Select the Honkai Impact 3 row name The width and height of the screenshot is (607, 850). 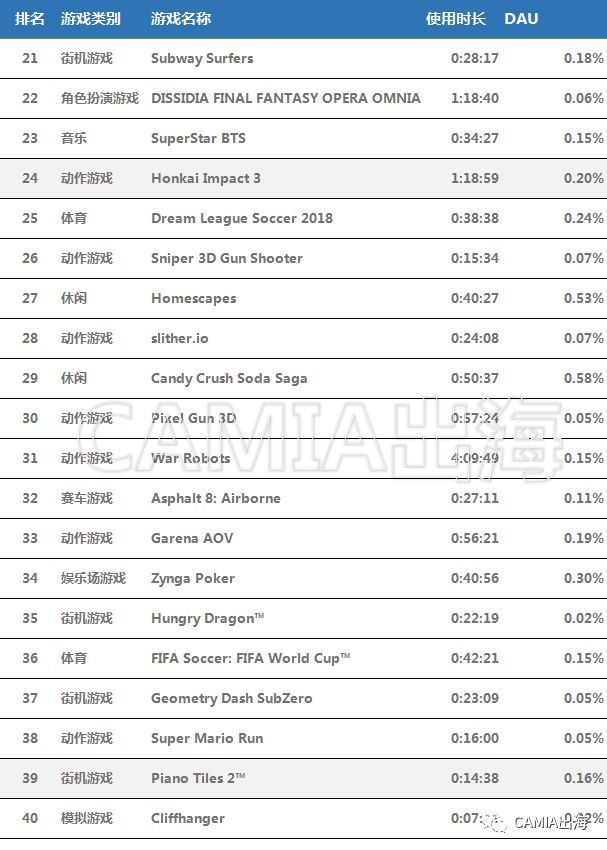coord(206,178)
